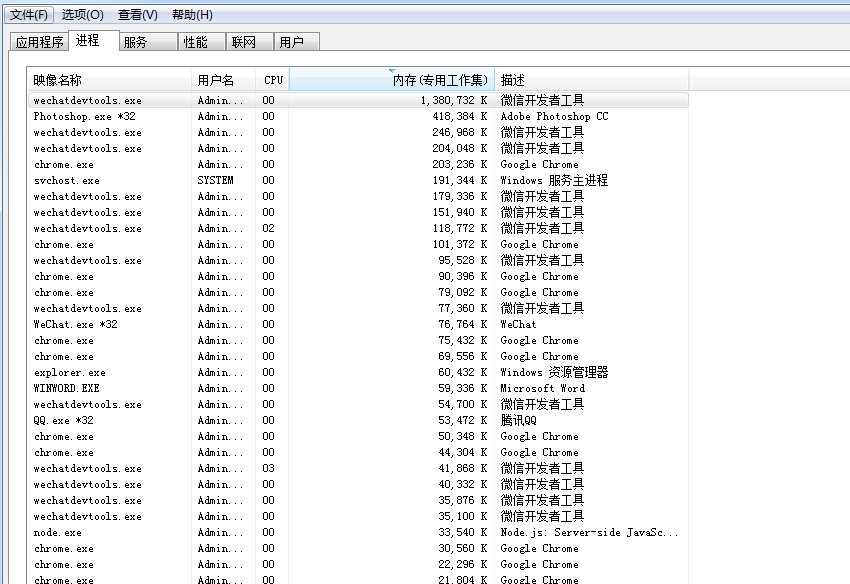Select the wechatdevtools.exe row with 204,048 K
This screenshot has width=850, height=584.
[x=358, y=148]
